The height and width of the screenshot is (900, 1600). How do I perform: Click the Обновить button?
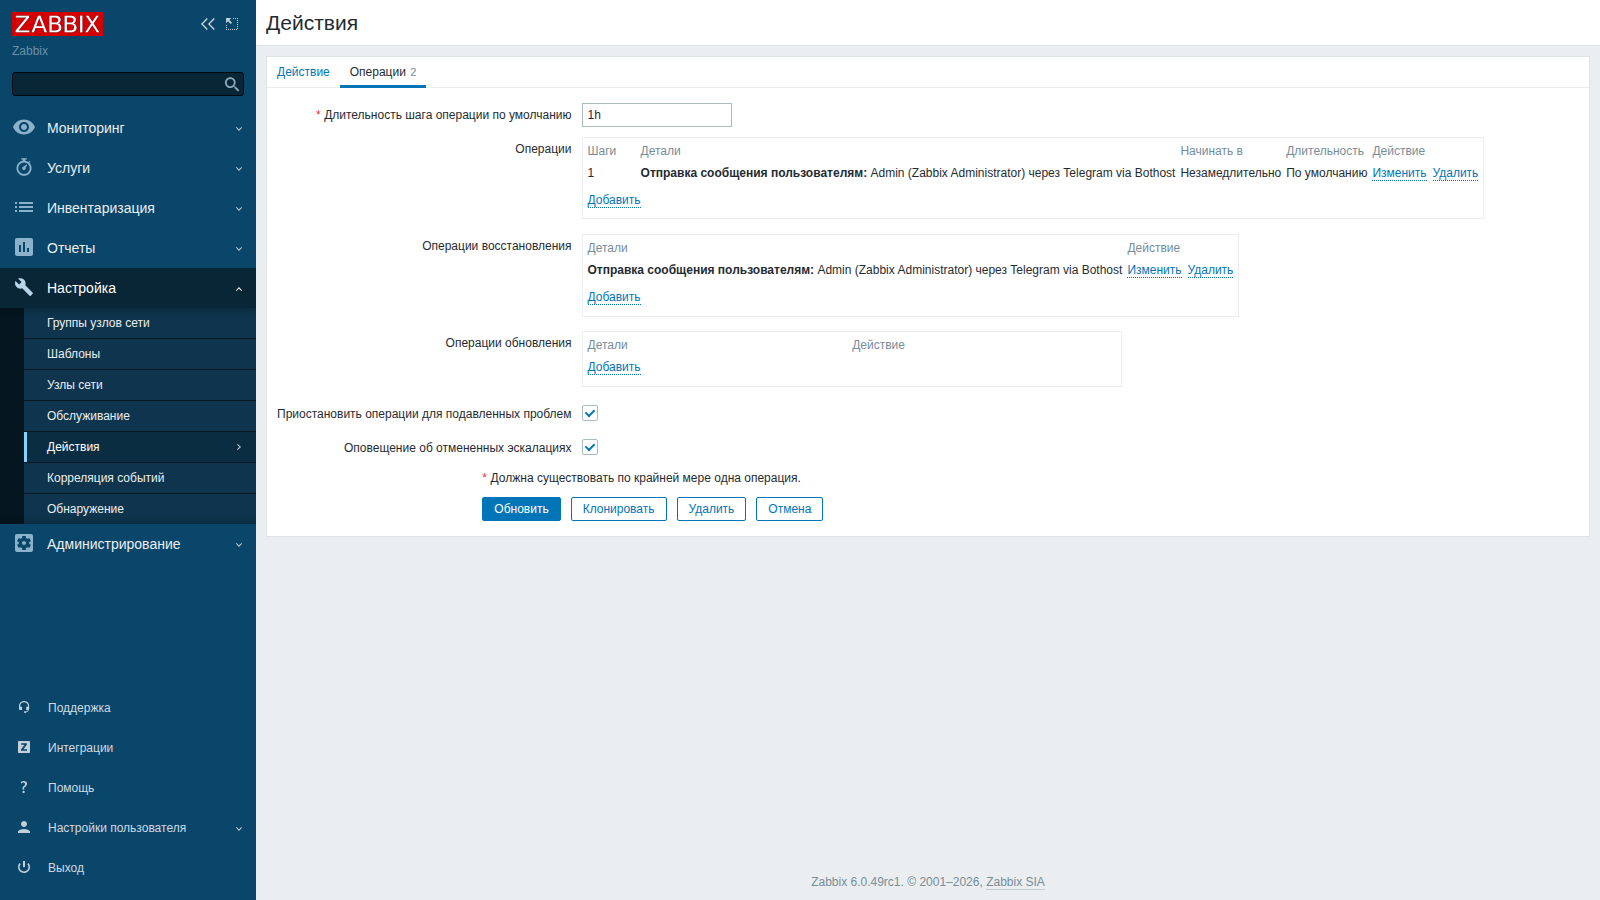pyautogui.click(x=521, y=509)
